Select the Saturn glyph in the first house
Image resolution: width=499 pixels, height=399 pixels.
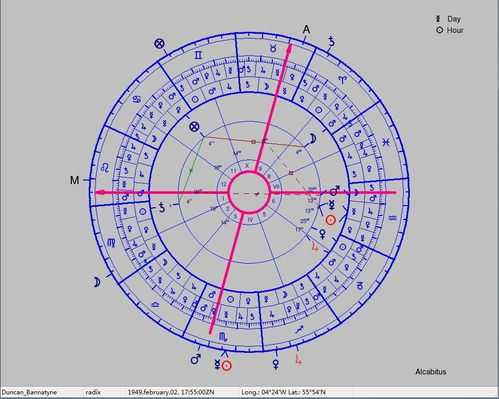coord(162,208)
